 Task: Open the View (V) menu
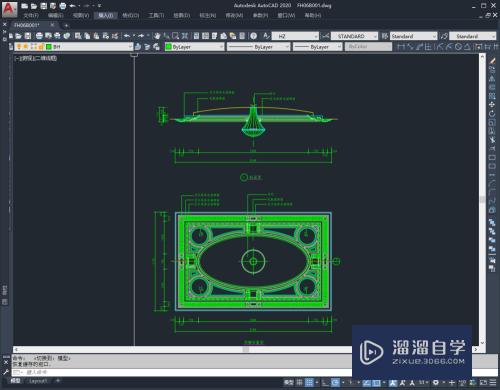(81, 15)
